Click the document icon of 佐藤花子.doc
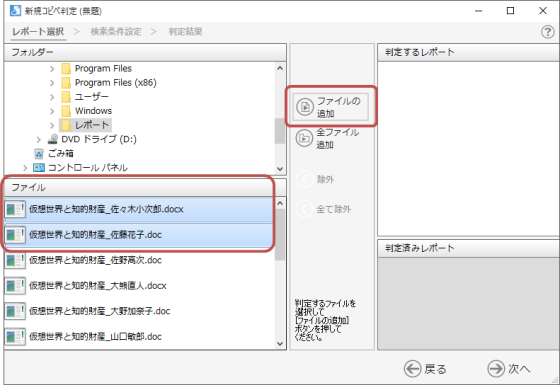 pyautogui.click(x=15, y=235)
